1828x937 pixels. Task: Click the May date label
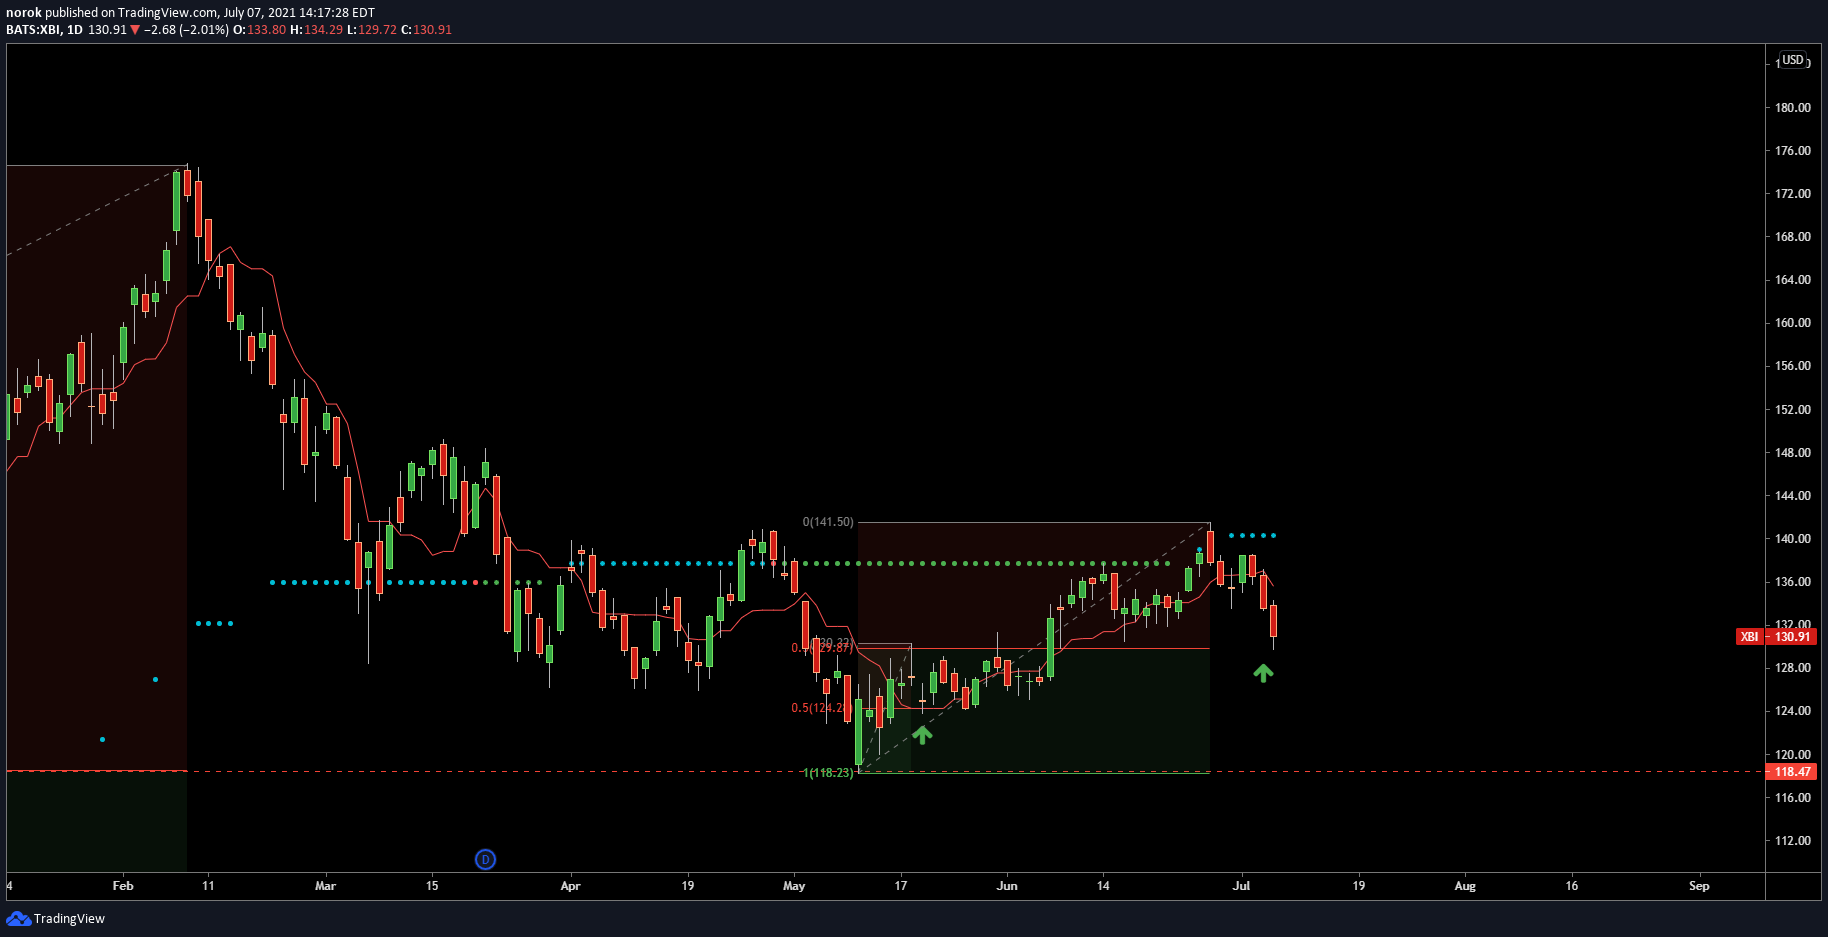click(x=794, y=885)
